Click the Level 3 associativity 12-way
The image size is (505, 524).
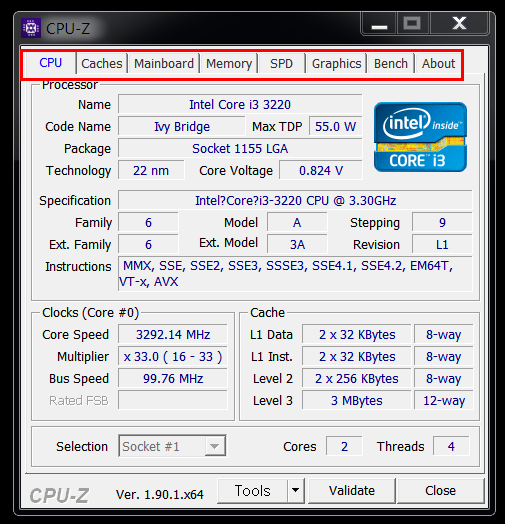point(444,400)
